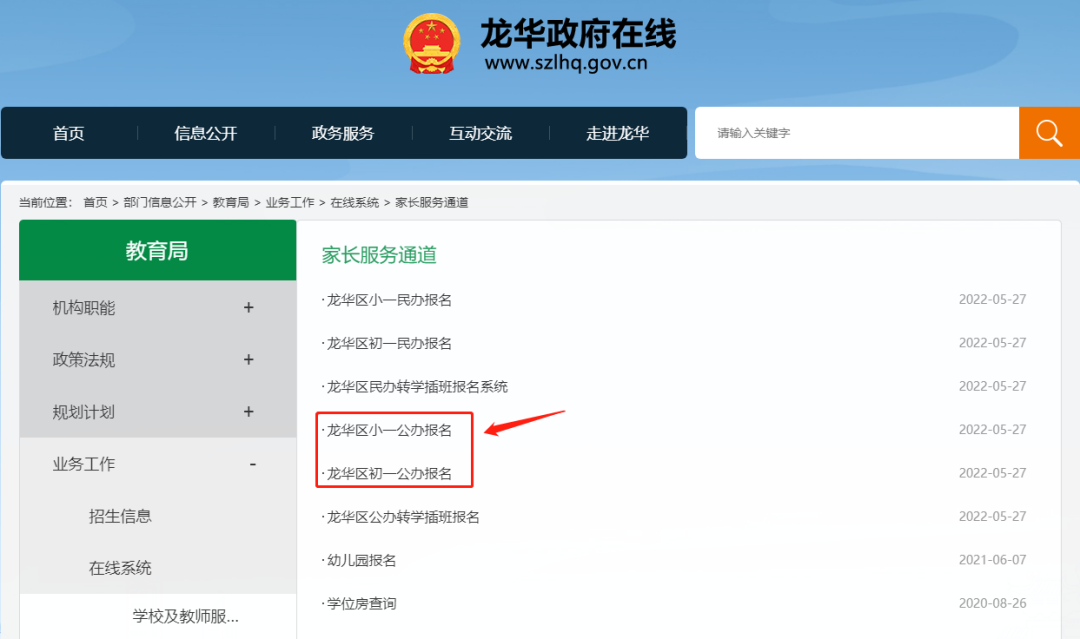Open the 首页 navigation menu item

pos(69,133)
